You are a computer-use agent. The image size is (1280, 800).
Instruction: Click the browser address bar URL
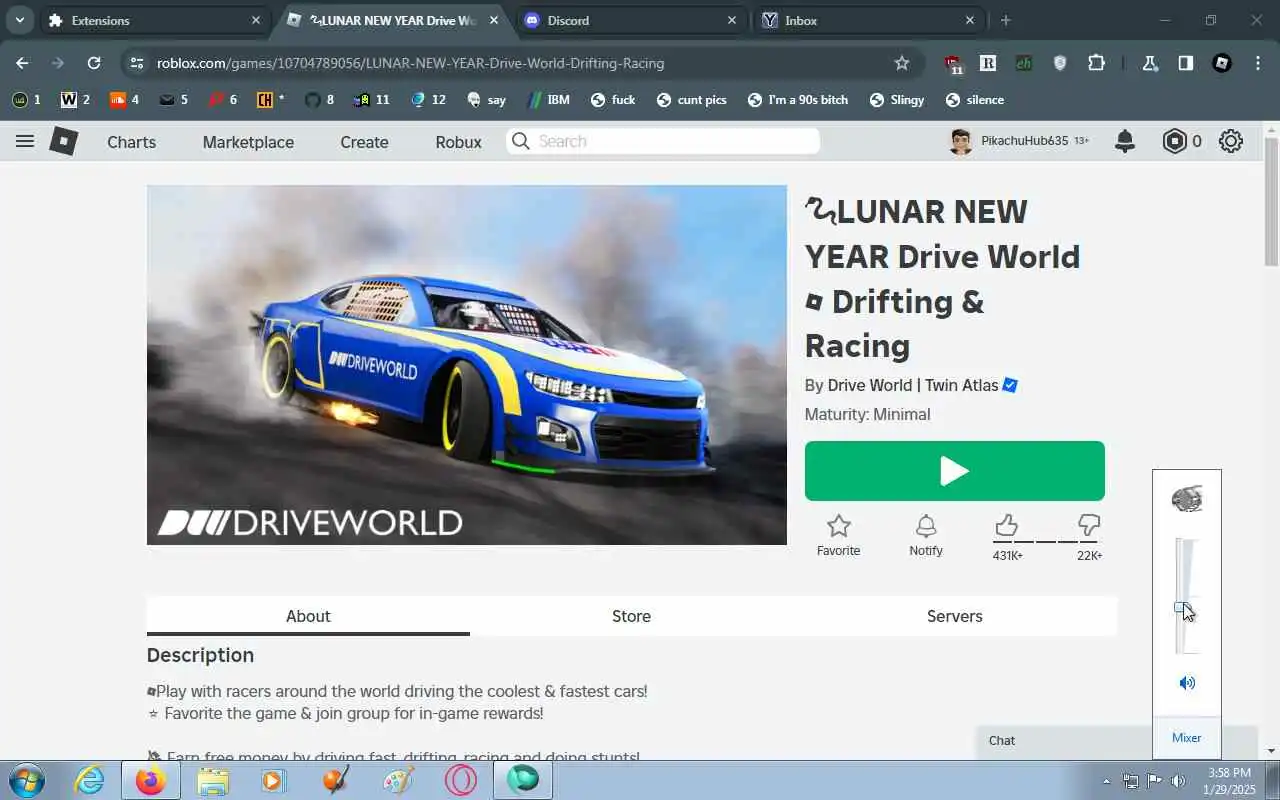[x=410, y=63]
